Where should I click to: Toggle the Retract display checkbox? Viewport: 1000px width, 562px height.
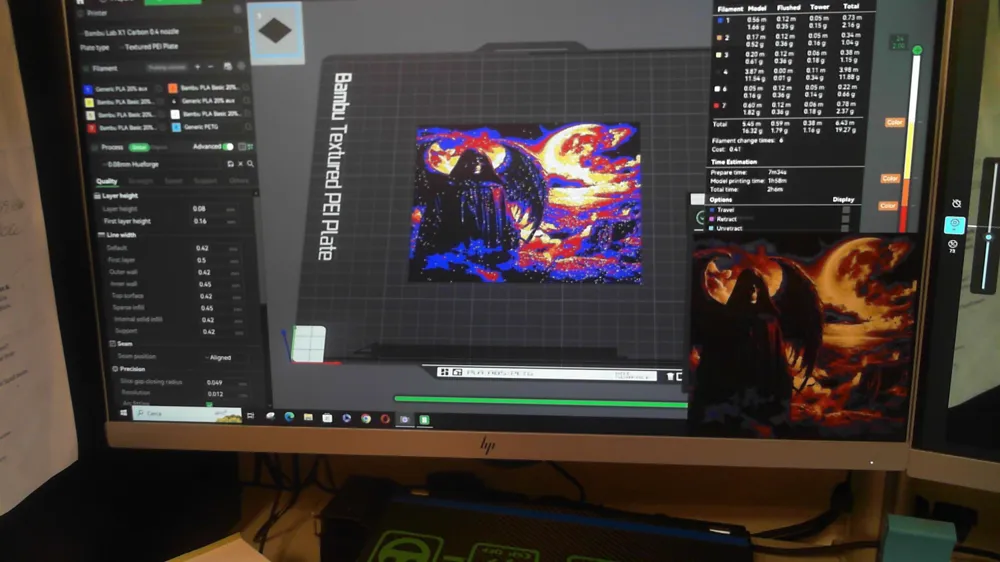click(846, 219)
